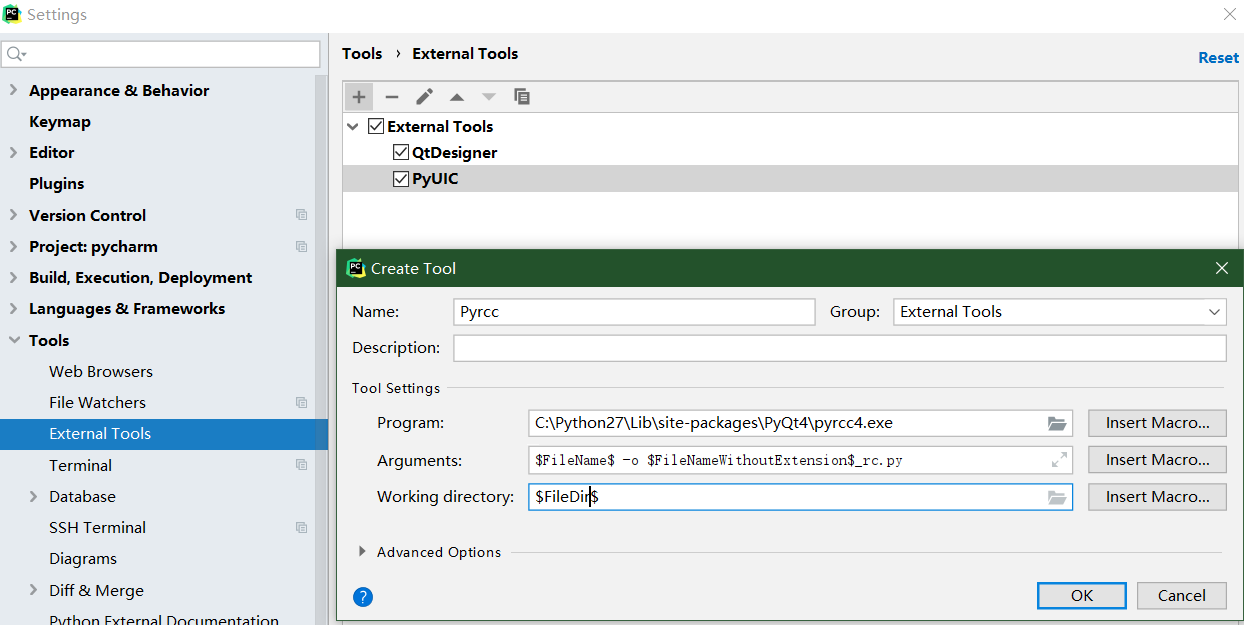Viewport: 1244px width, 625px height.
Task: Browse Working directory with folder icon
Action: [1057, 497]
